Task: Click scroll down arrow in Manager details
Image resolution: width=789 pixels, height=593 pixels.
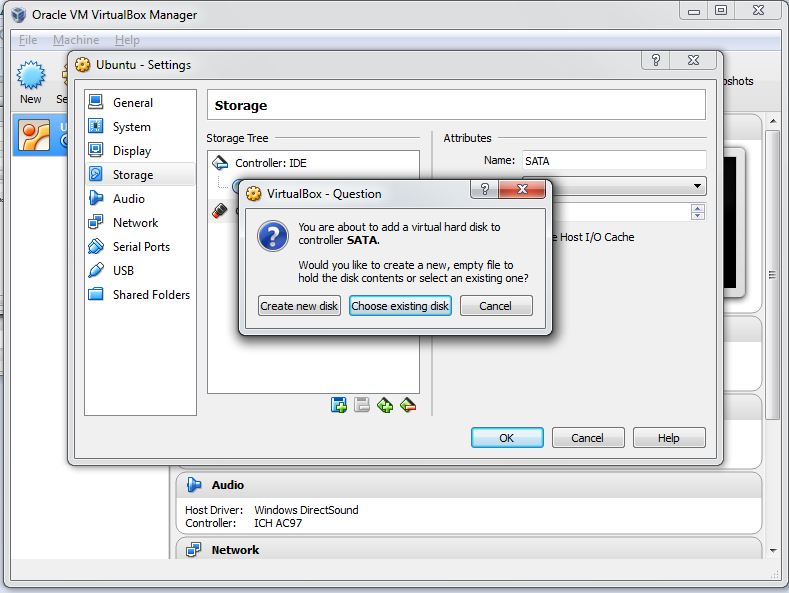Action: [x=773, y=551]
